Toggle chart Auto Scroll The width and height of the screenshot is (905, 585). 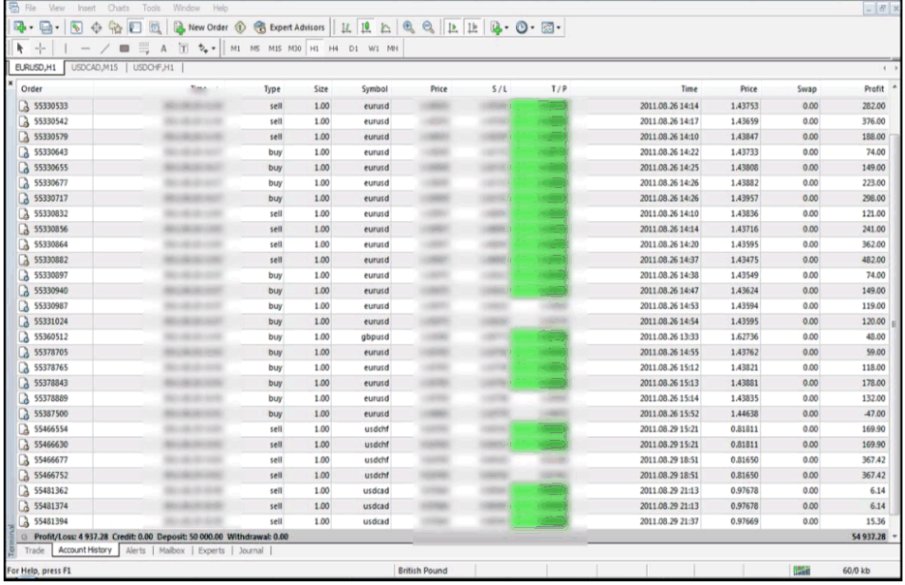point(453,27)
